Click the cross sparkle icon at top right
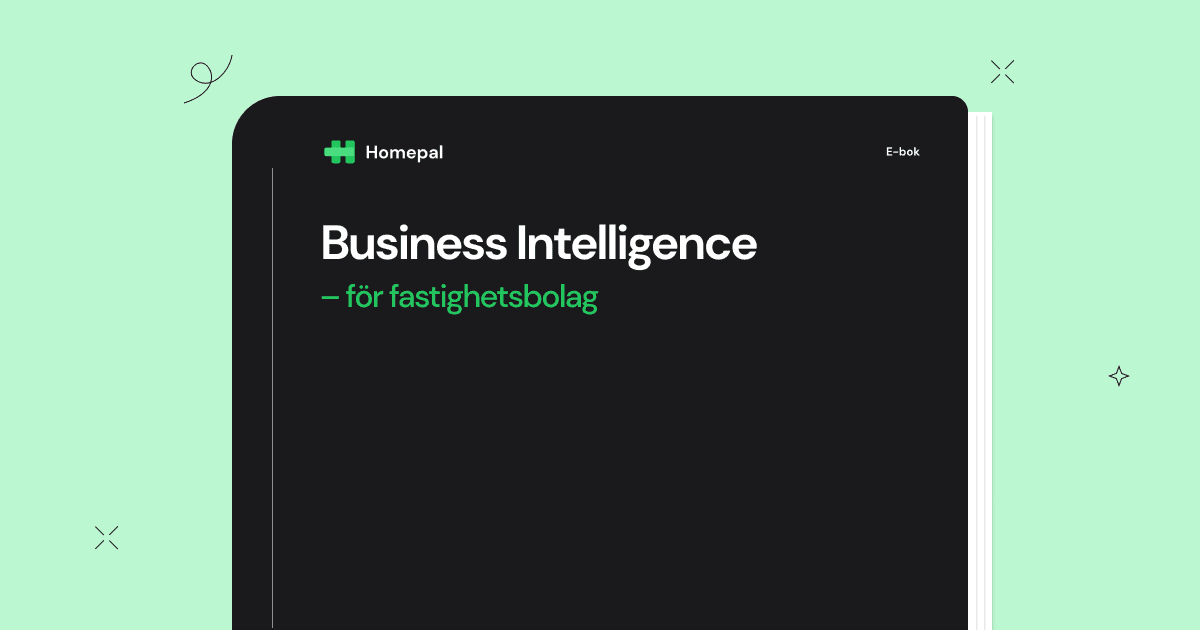This screenshot has height=630, width=1200. click(1002, 71)
